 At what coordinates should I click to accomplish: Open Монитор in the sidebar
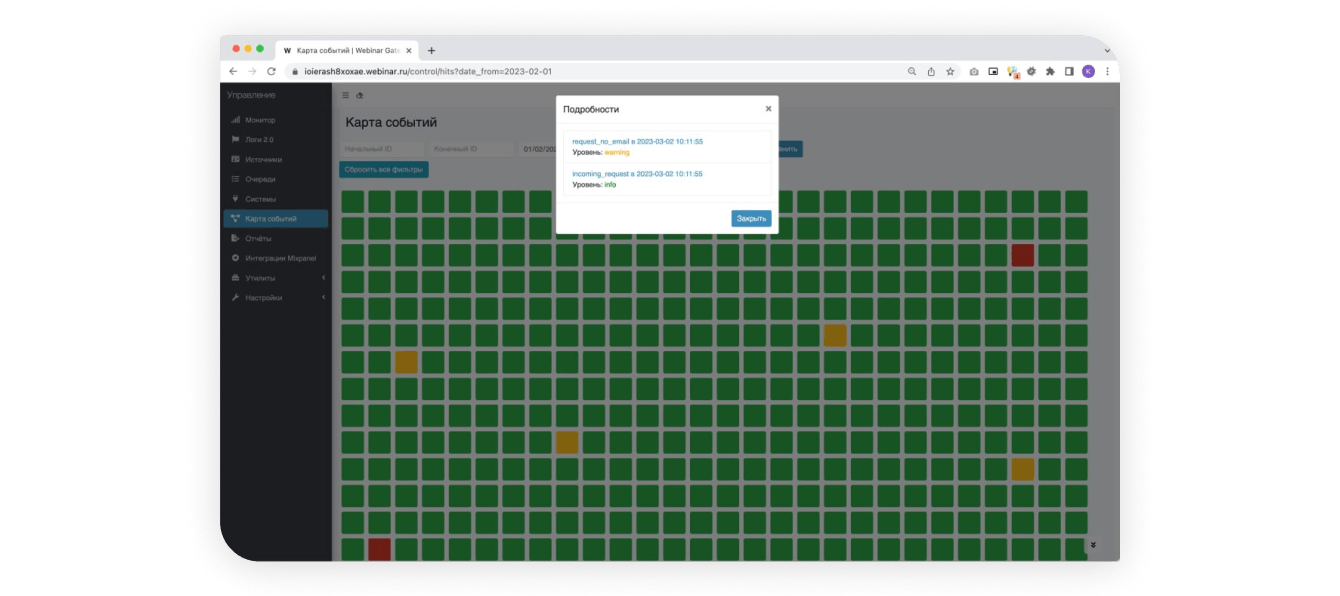point(260,120)
